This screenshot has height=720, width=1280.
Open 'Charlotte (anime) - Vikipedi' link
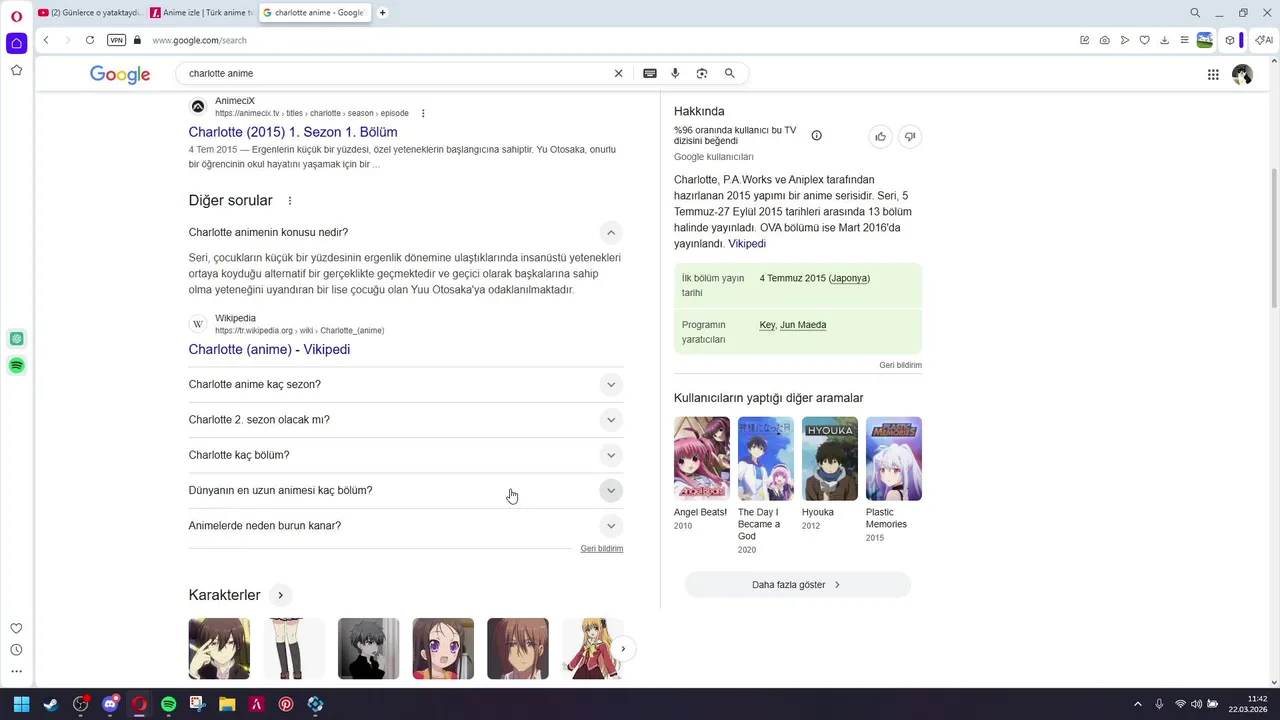pos(269,349)
